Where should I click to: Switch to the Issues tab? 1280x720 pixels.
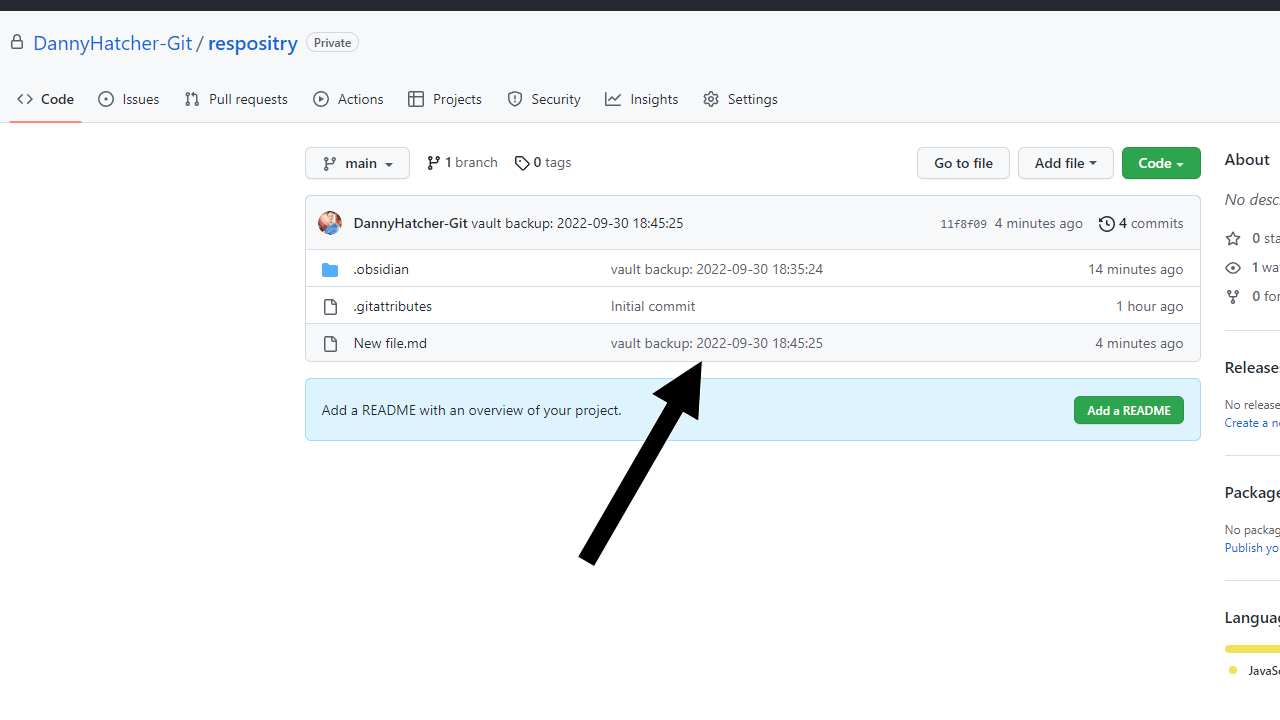point(129,99)
